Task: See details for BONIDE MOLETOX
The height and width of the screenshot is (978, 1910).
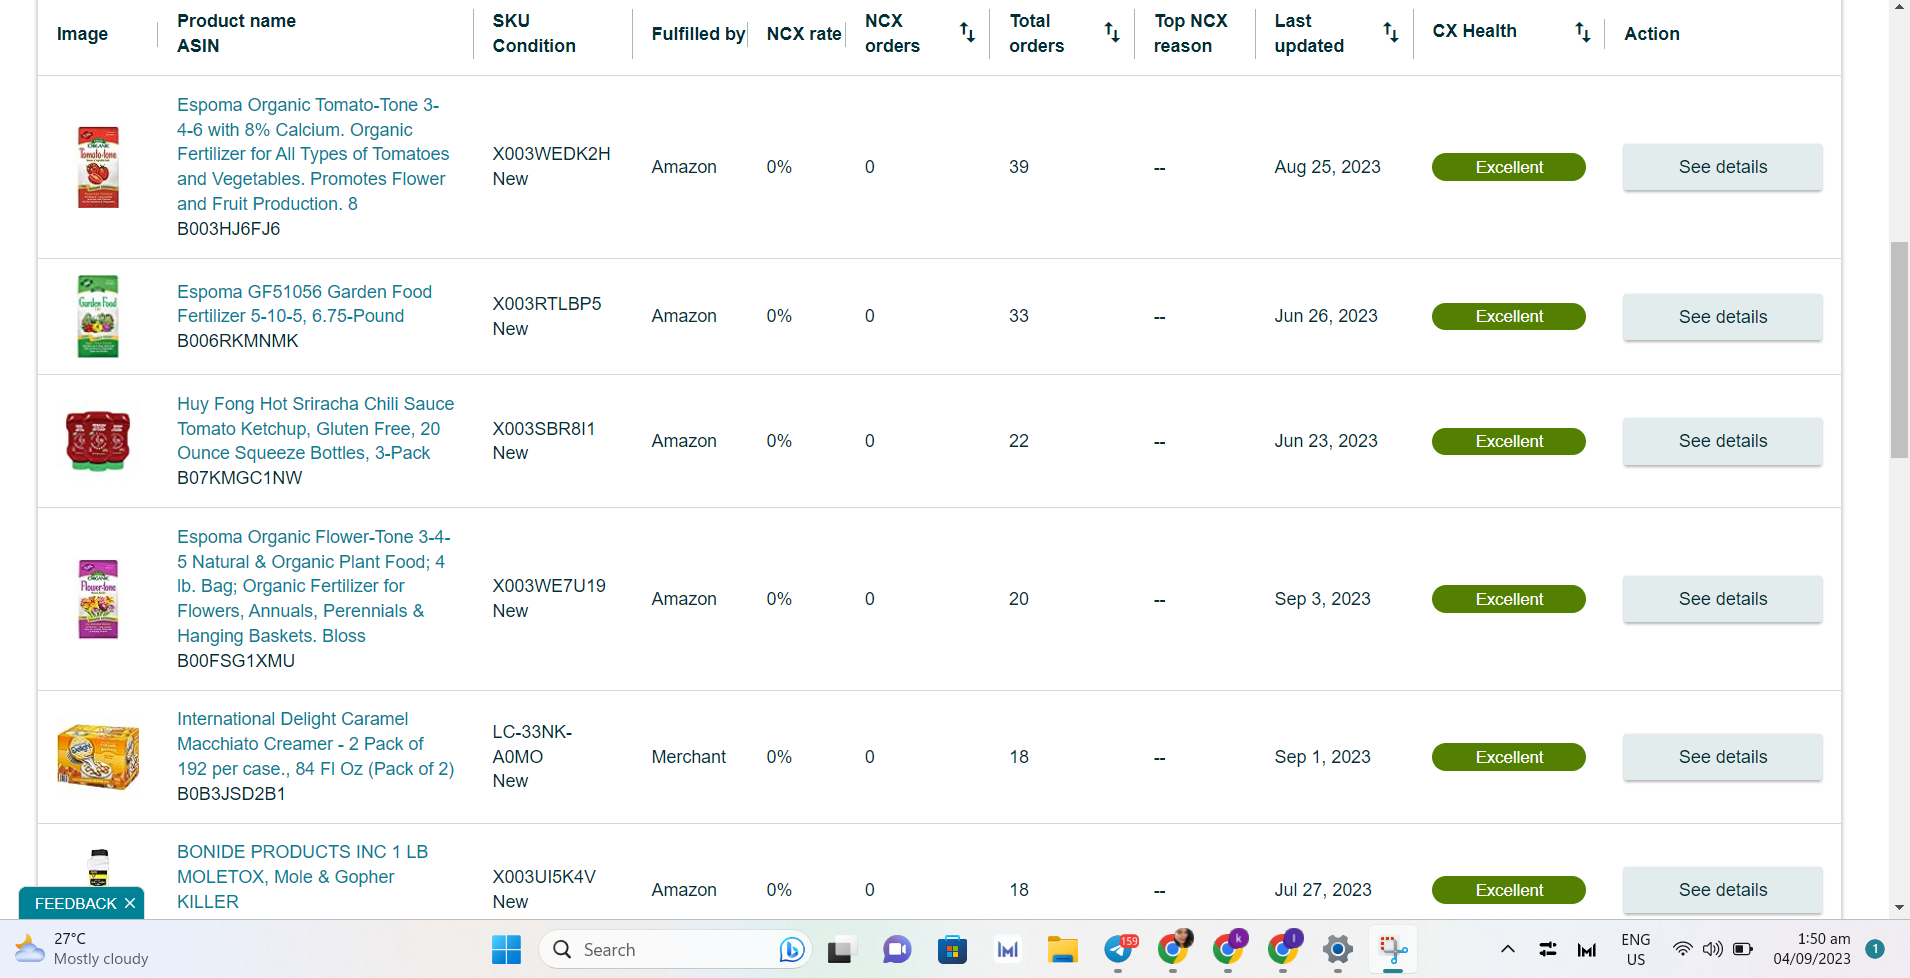Action: pos(1722,890)
